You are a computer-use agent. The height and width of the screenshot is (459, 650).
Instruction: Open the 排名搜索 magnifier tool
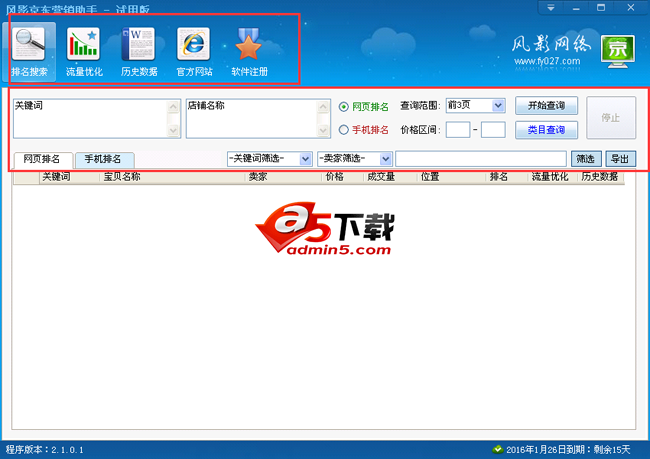[29, 52]
